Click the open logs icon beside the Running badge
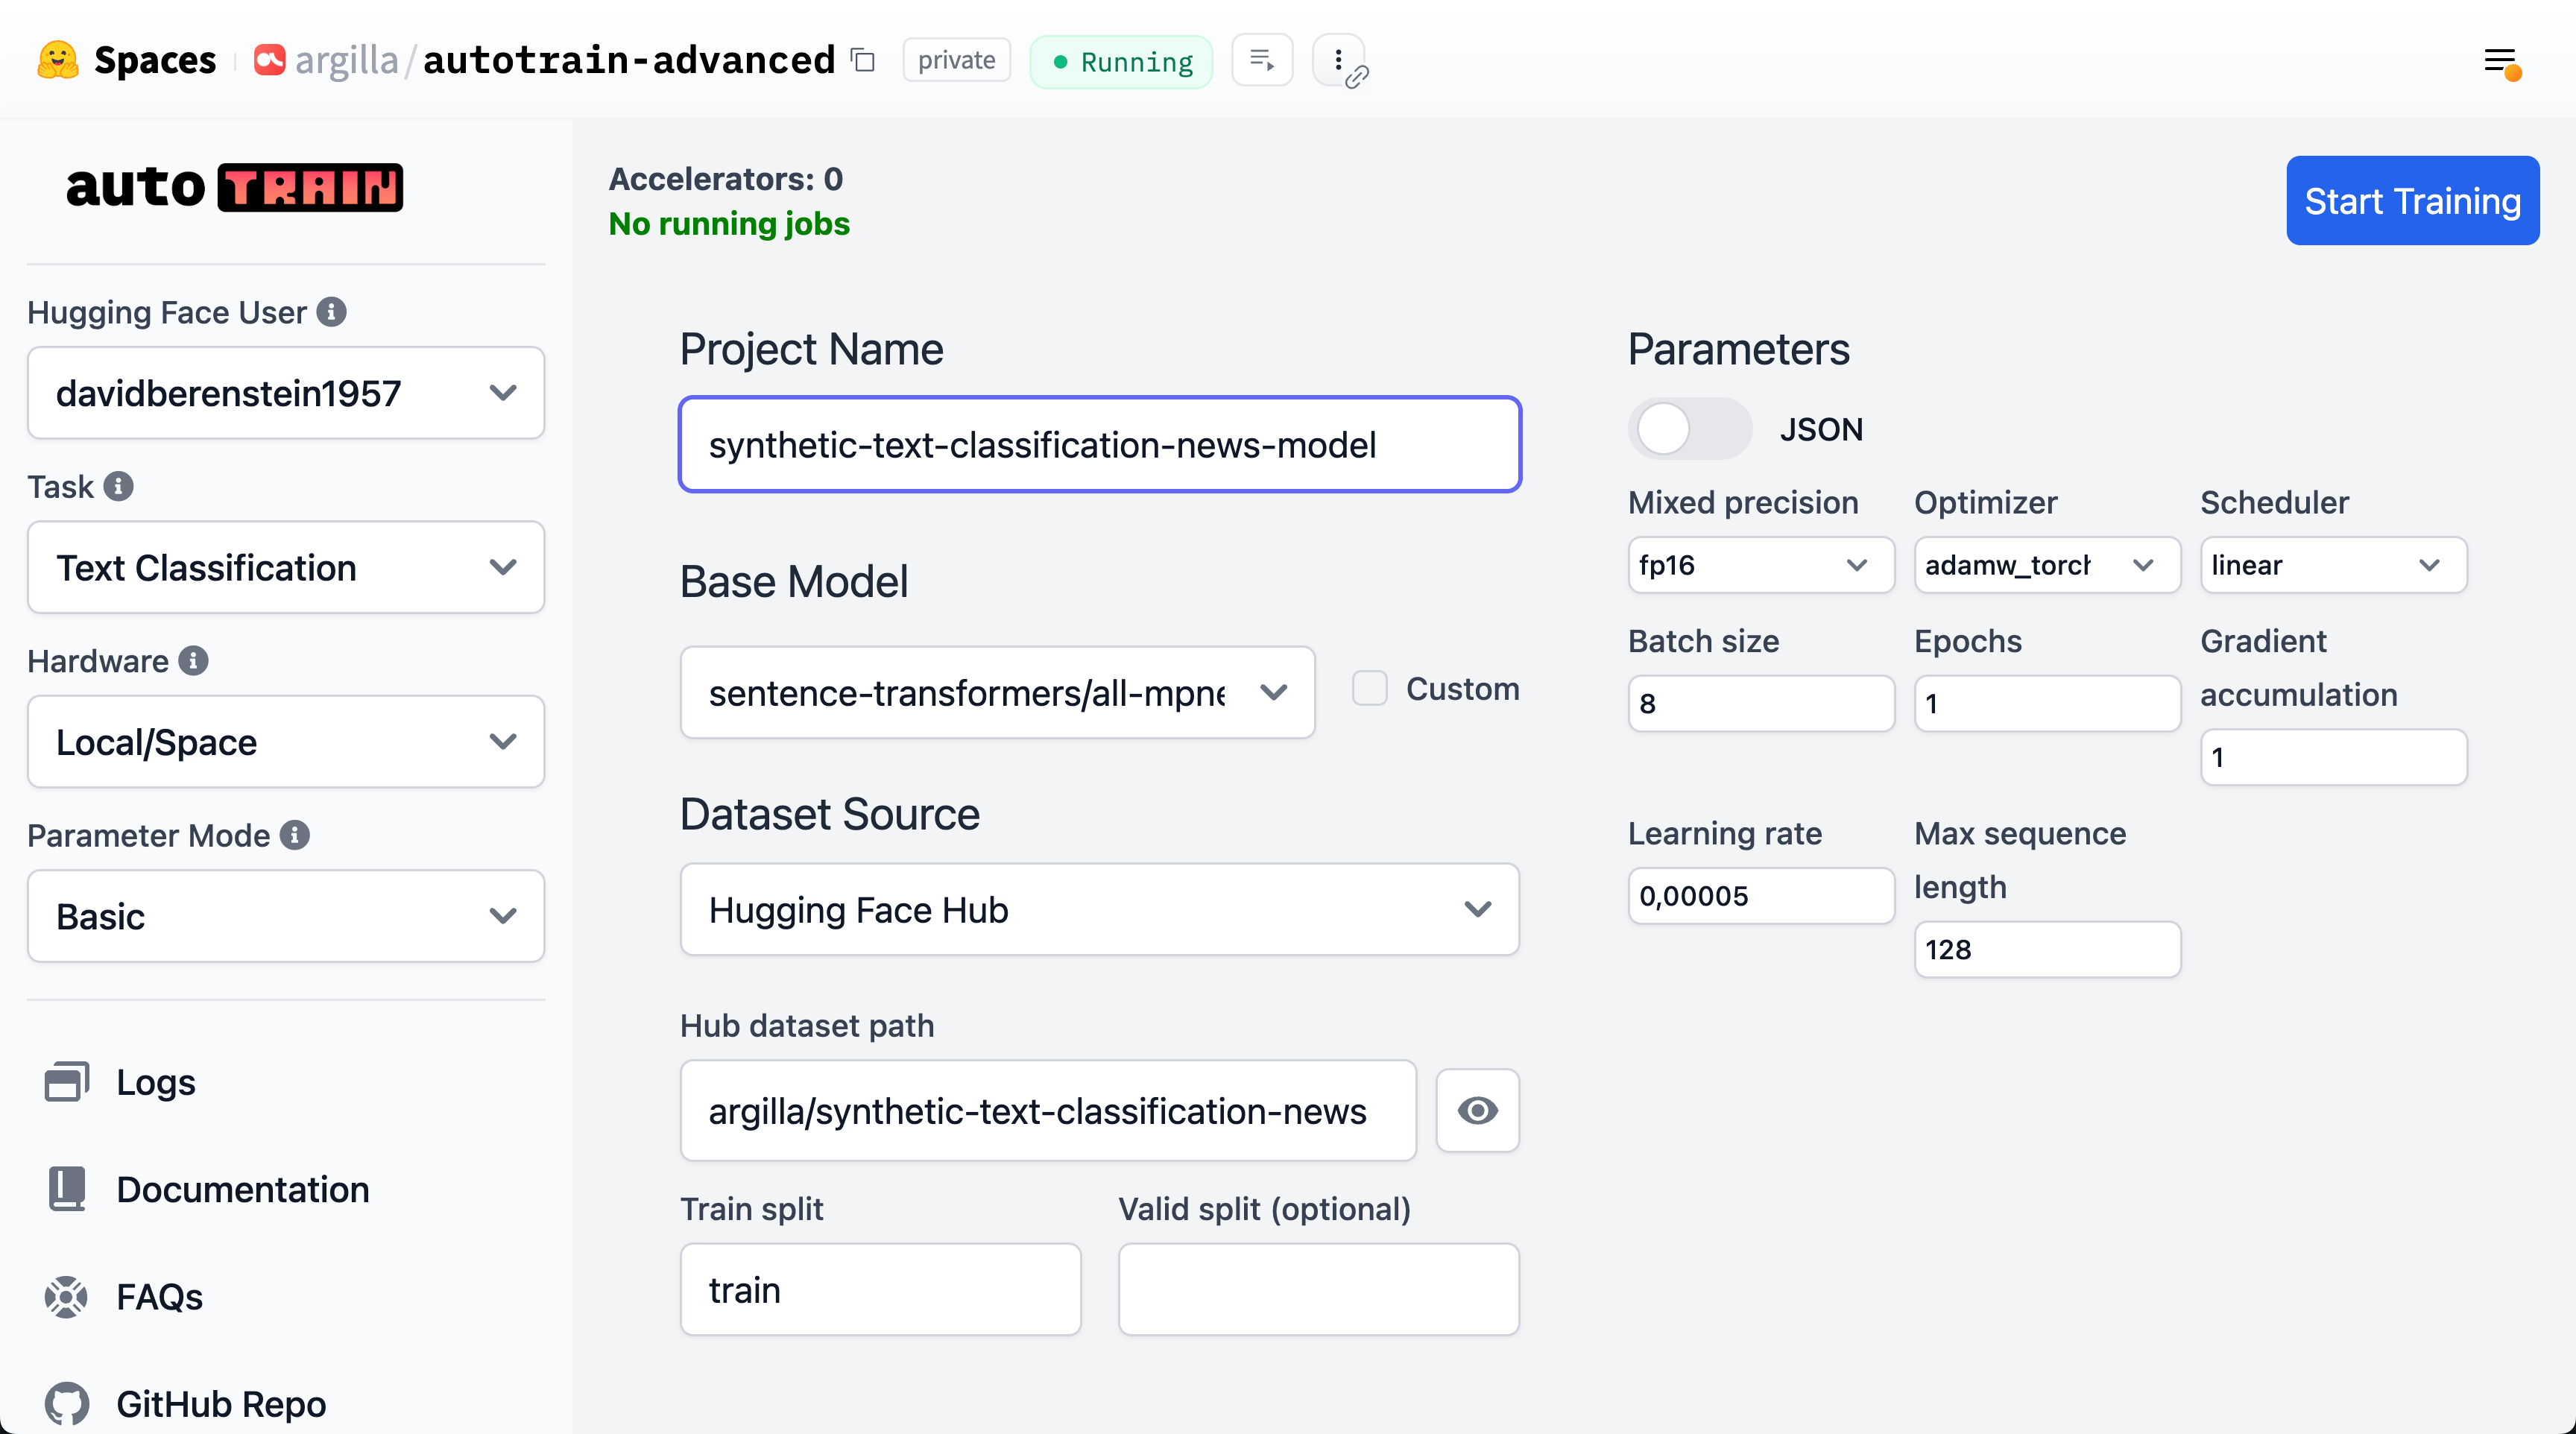Viewport: 2576px width, 1434px height. pyautogui.click(x=1262, y=61)
